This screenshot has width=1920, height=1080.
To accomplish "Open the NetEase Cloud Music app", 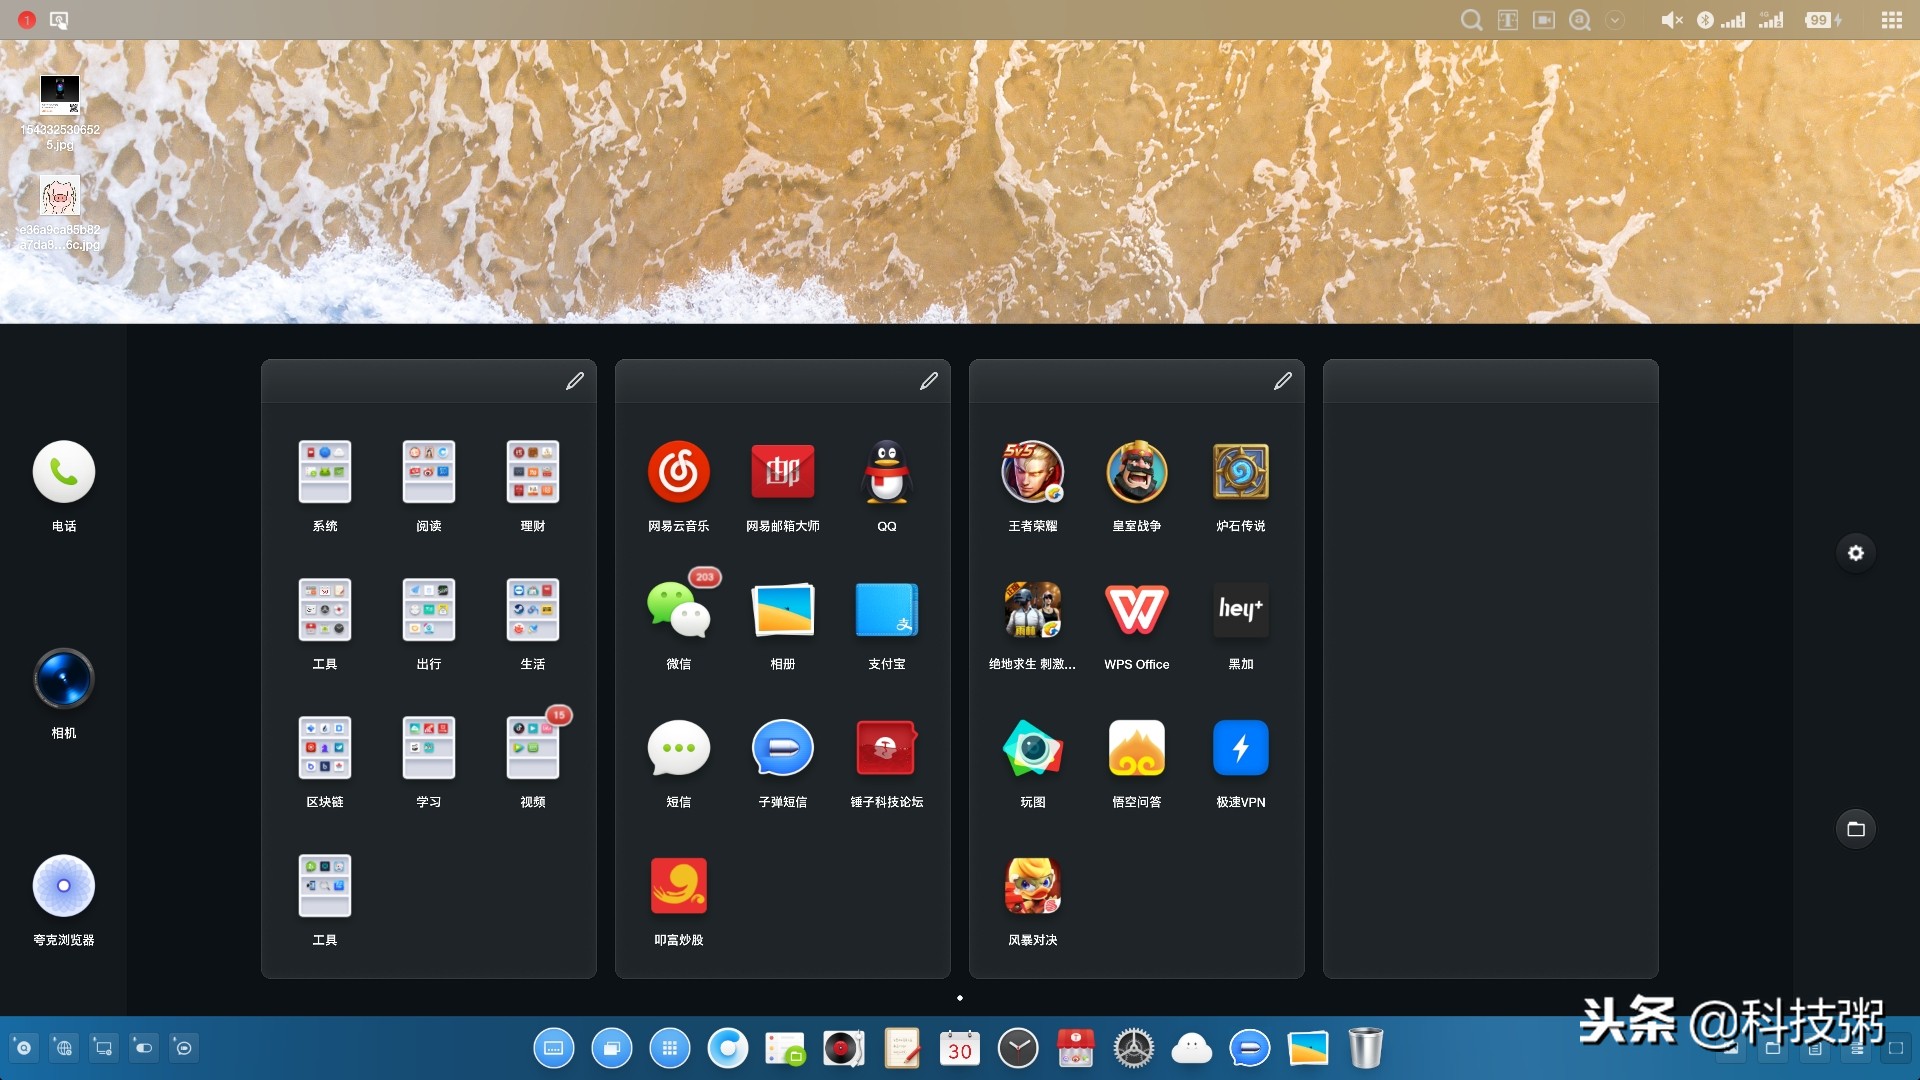I will (x=678, y=472).
